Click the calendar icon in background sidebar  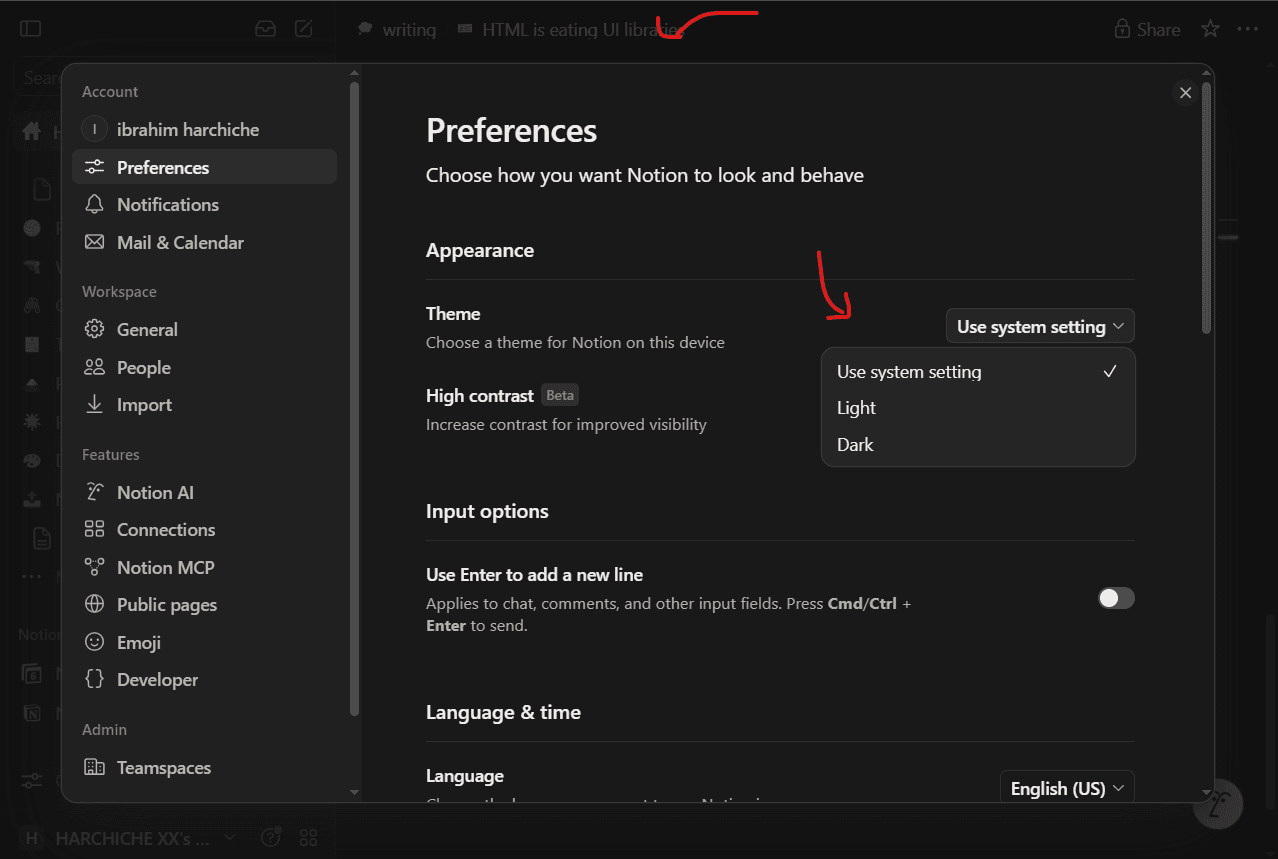(x=32, y=674)
